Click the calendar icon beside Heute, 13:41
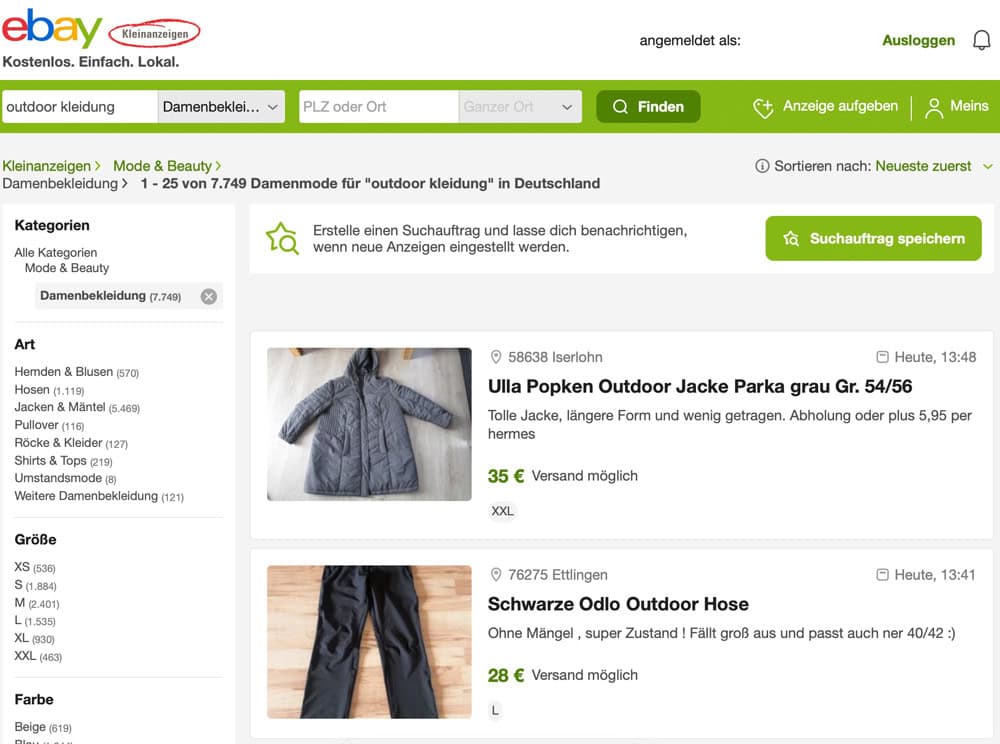The height and width of the screenshot is (744, 1000). 882,574
